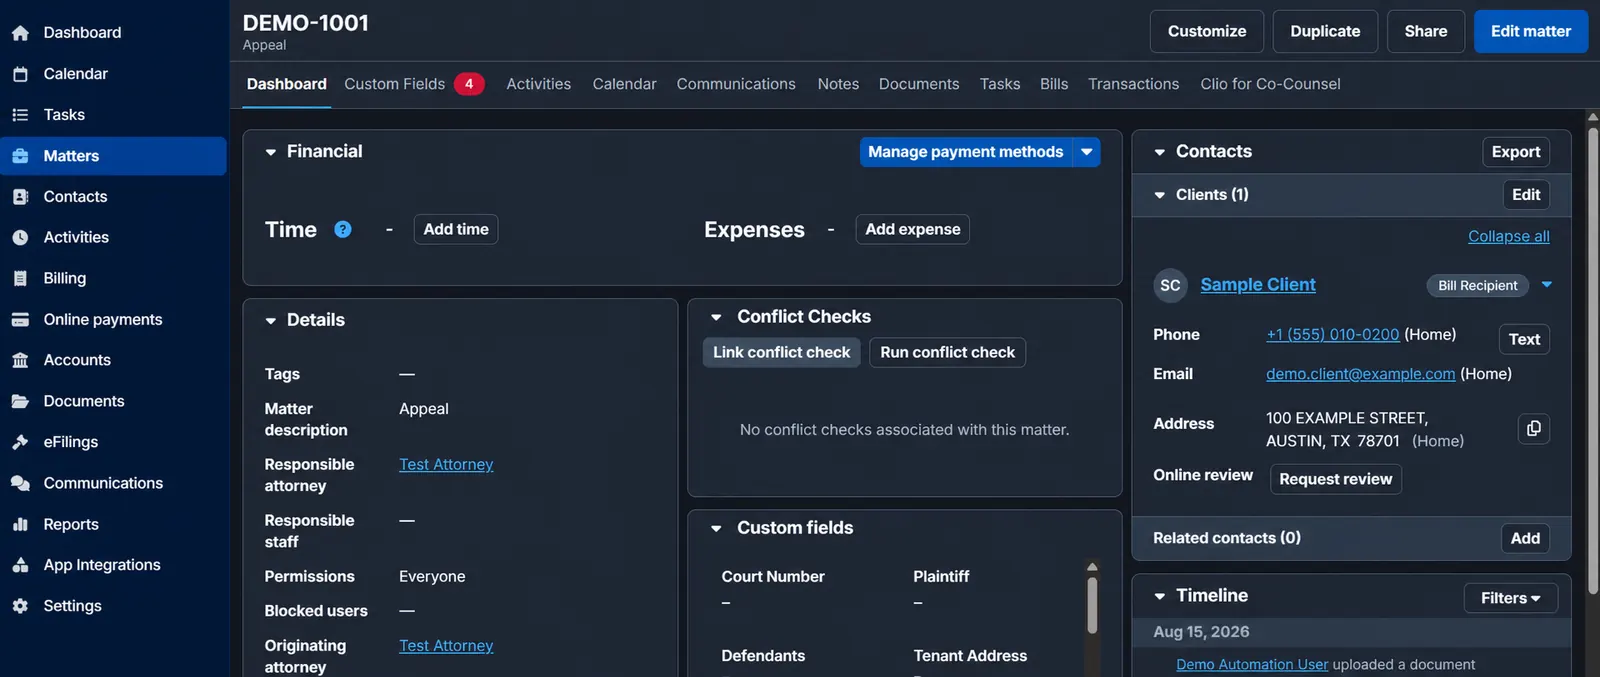Click the Share button
The height and width of the screenshot is (677, 1600).
(x=1426, y=31)
